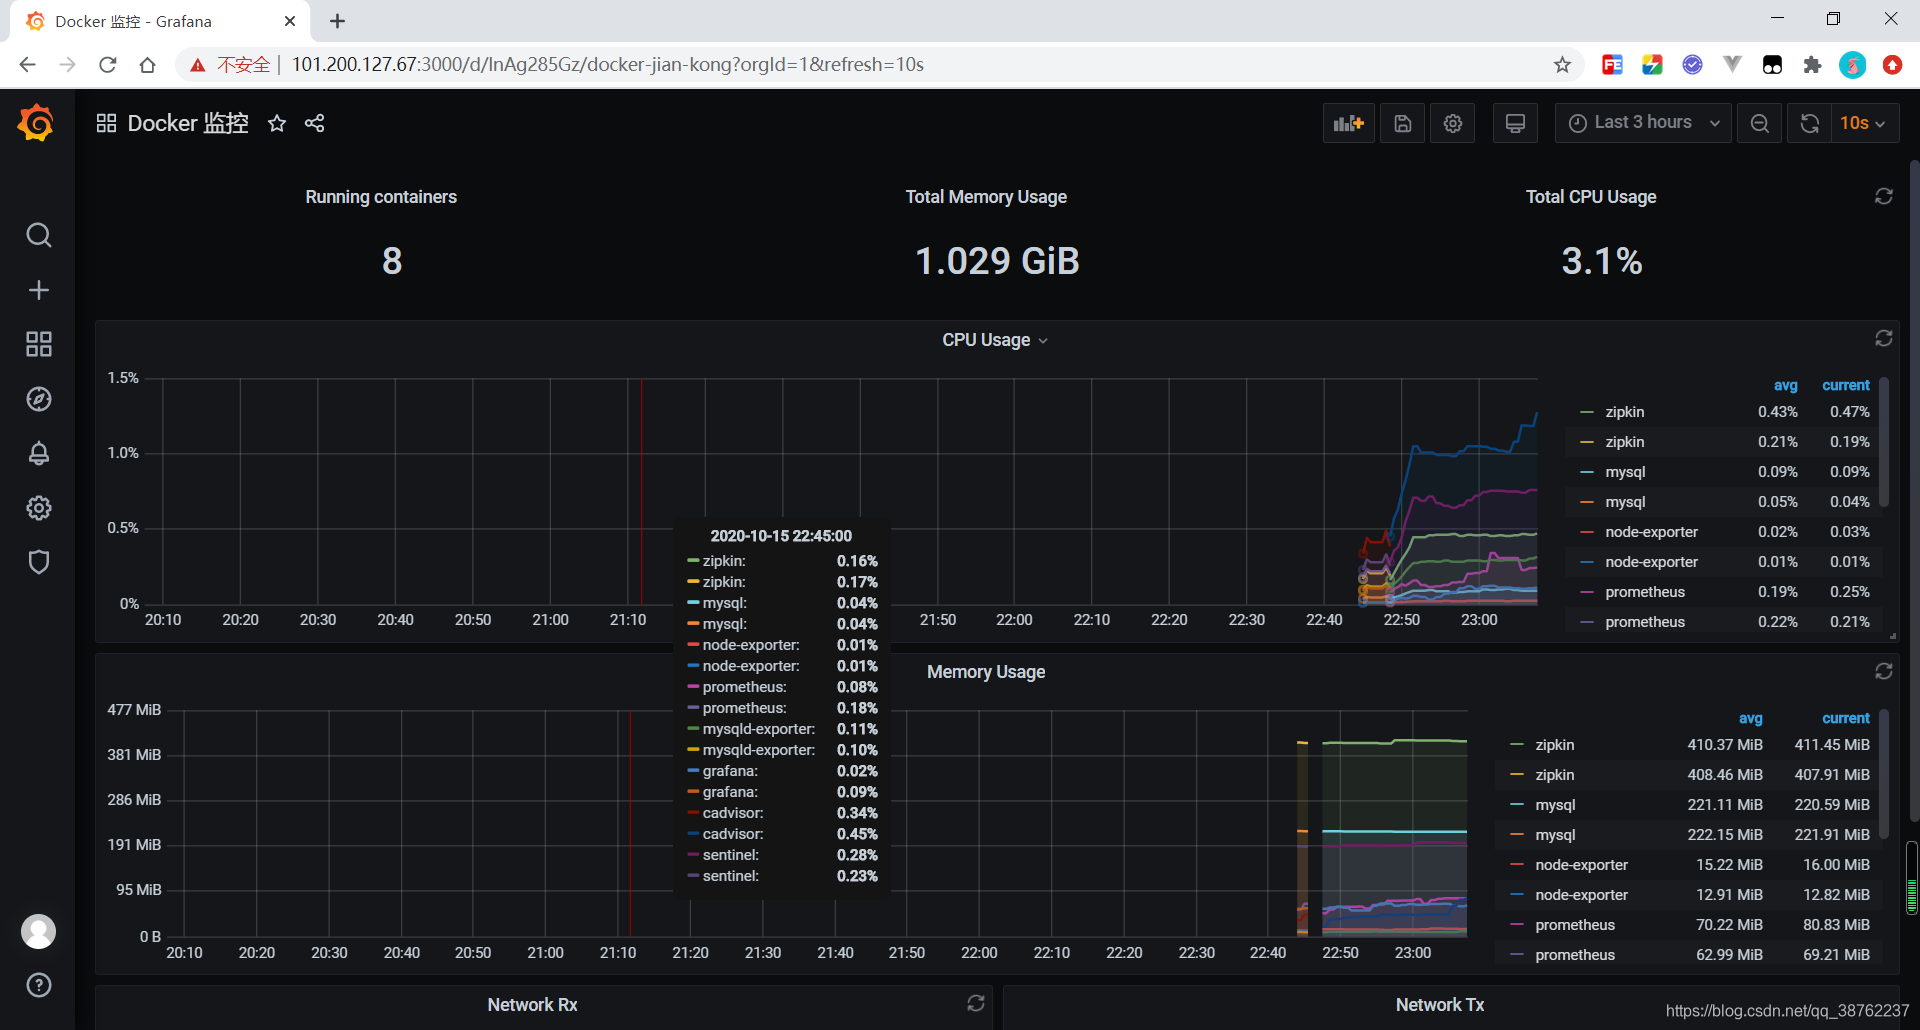This screenshot has height=1030, width=1920.
Task: Open the Last 3 hours time picker
Action: coord(1643,123)
